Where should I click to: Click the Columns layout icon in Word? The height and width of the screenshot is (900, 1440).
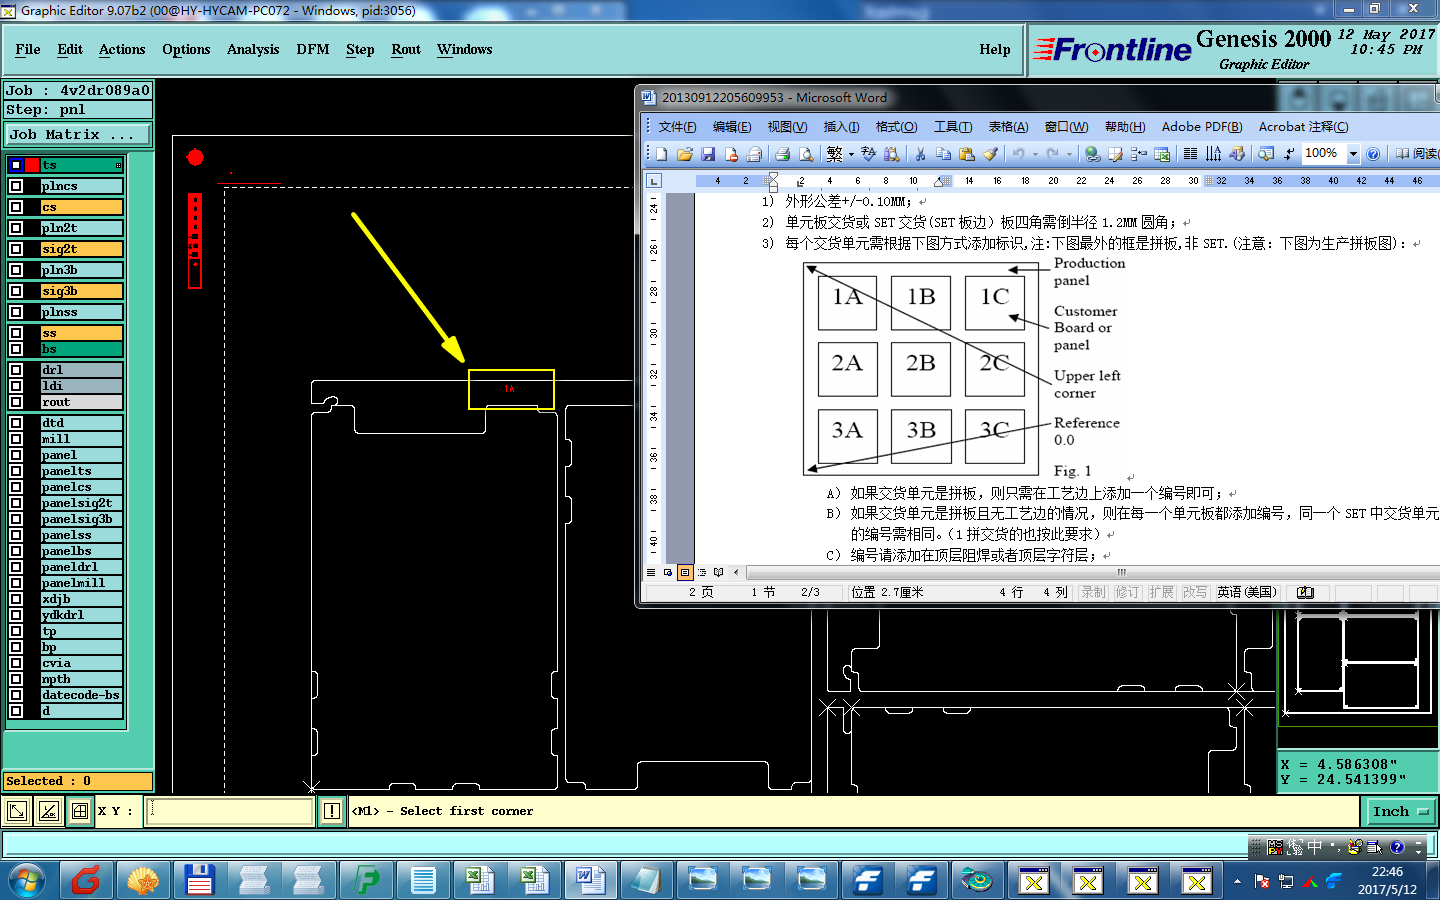pos(1190,154)
